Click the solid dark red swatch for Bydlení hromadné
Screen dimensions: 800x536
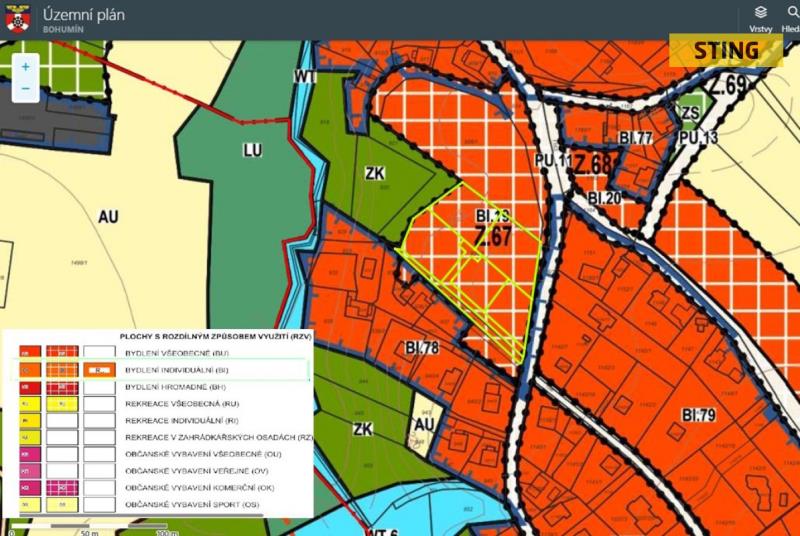[x=30, y=387]
